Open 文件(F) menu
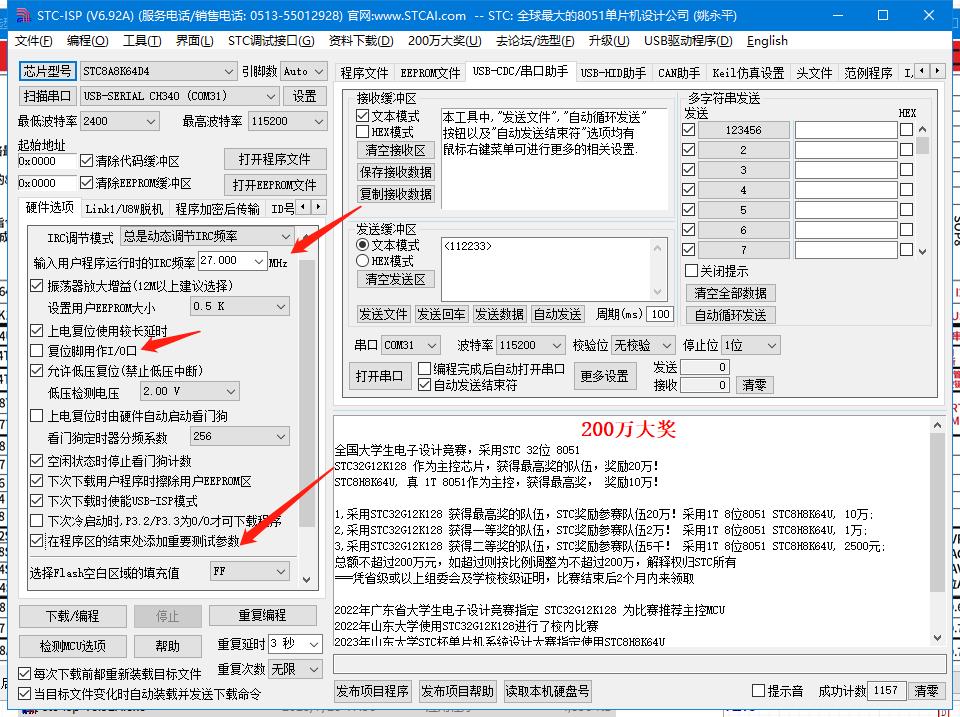The height and width of the screenshot is (717, 960). point(33,41)
